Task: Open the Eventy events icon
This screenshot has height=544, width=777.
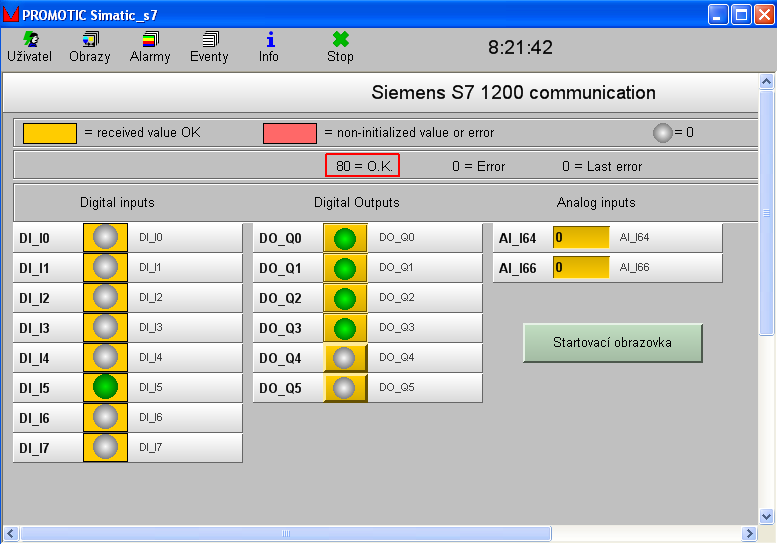Action: pyautogui.click(x=209, y=47)
